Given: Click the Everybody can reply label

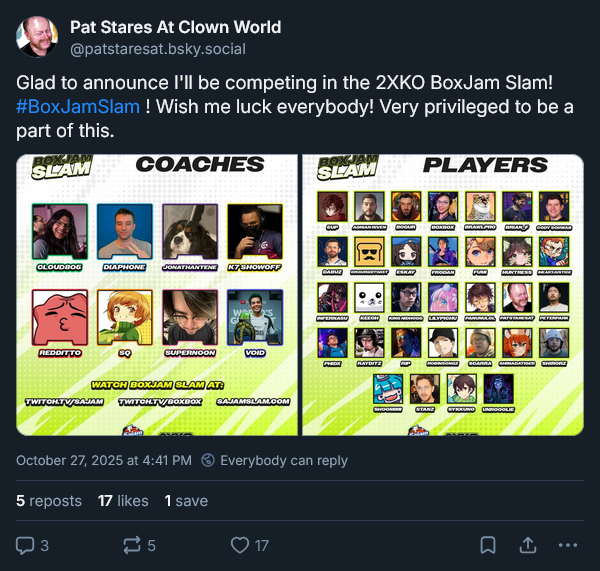Looking at the screenshot, I should [284, 460].
